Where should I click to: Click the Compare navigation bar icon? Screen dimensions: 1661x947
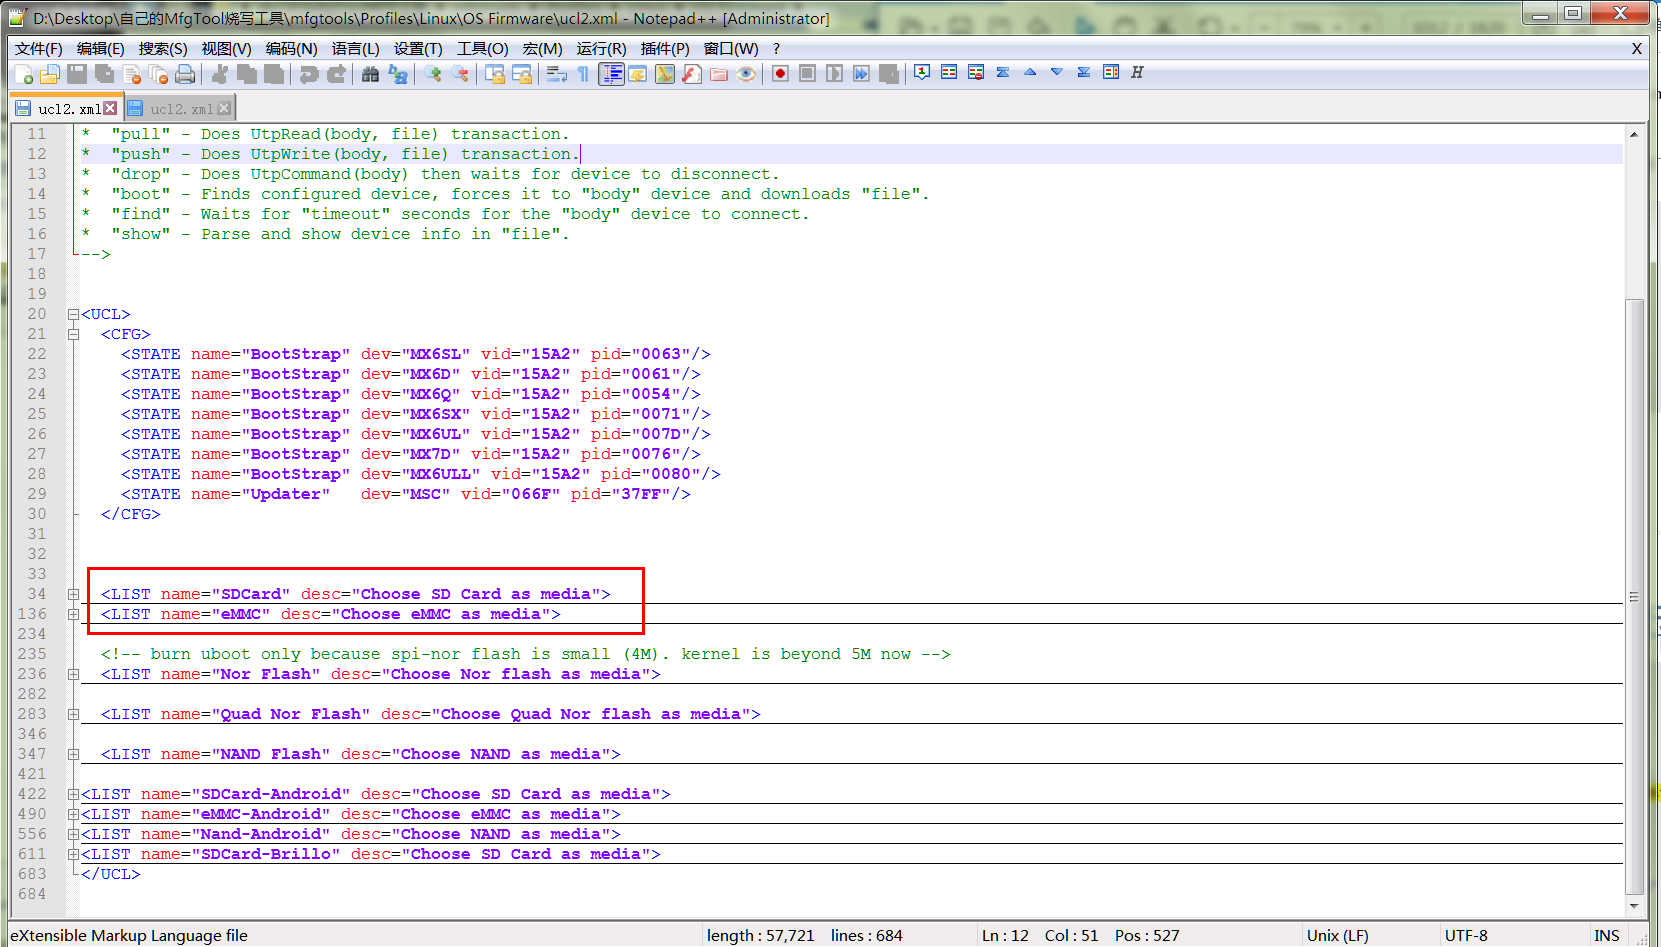pos(1111,72)
